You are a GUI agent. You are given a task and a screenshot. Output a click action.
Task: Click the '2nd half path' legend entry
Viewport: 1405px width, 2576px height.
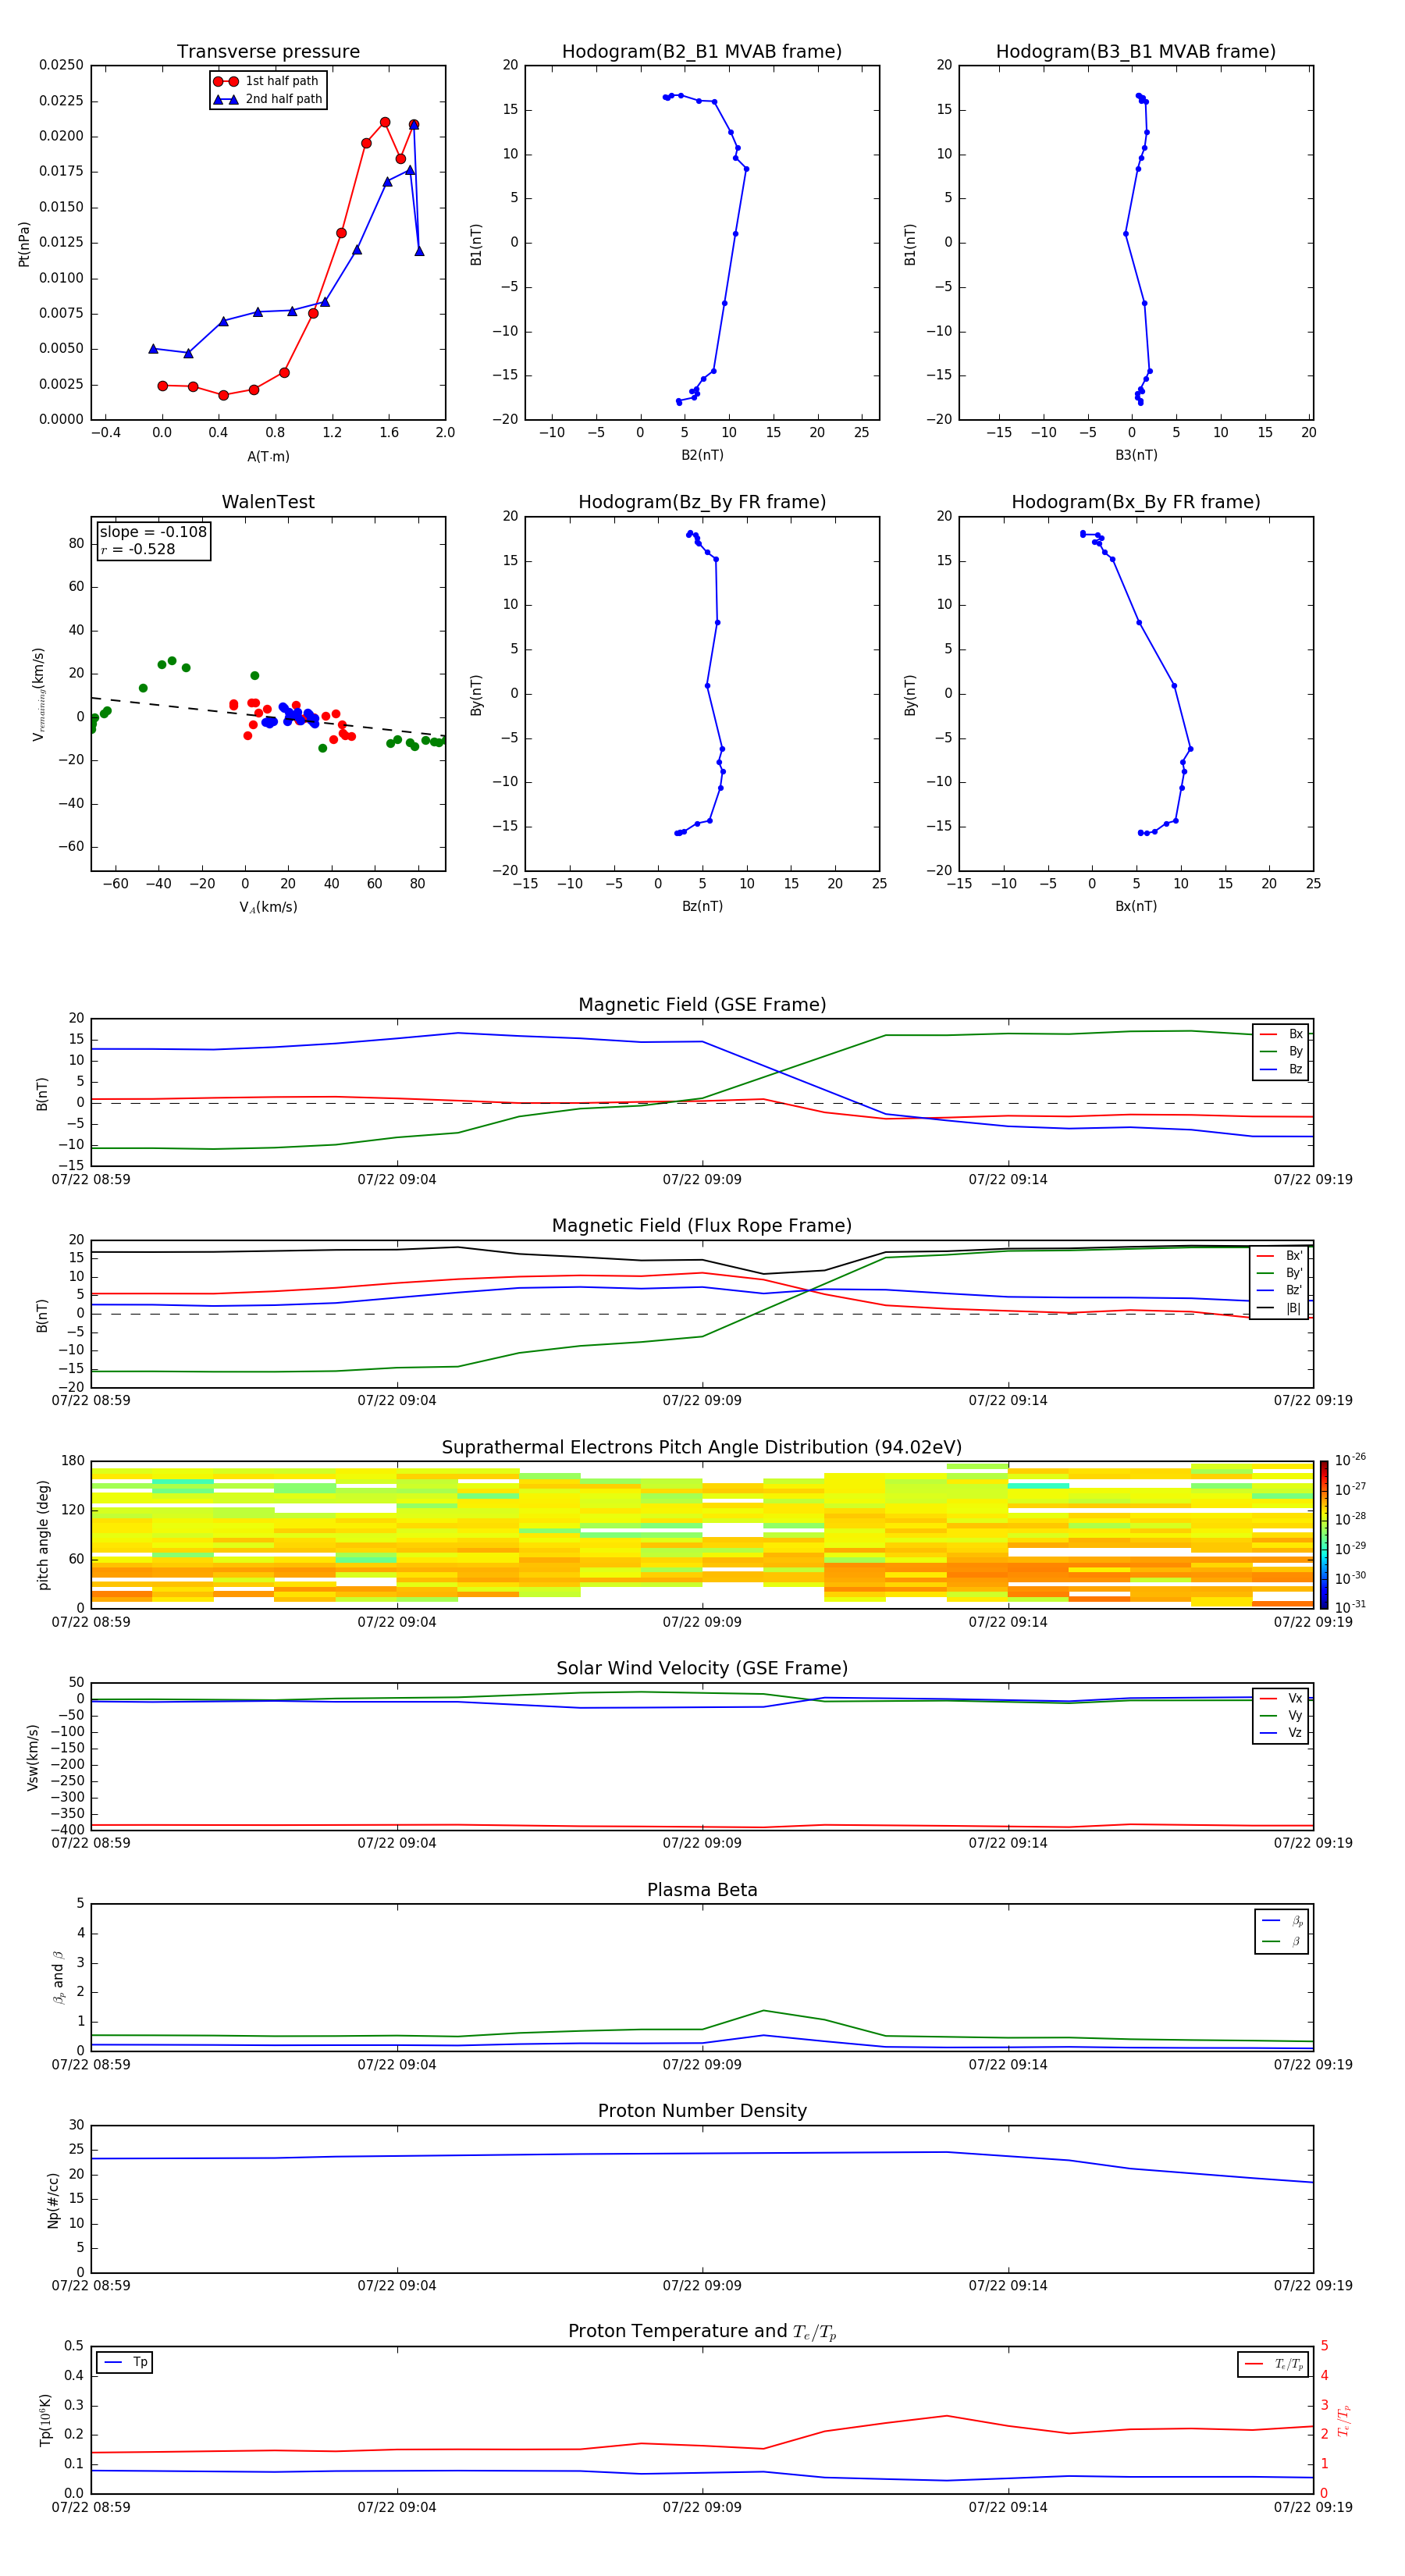click(x=268, y=99)
